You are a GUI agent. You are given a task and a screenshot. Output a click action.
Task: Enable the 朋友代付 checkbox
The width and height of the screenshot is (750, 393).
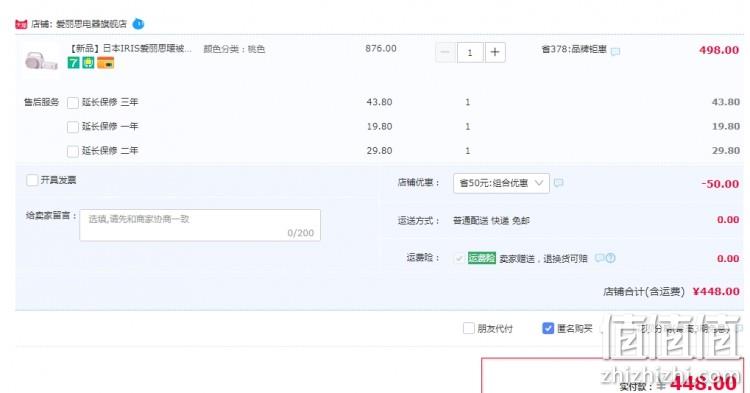tap(469, 328)
